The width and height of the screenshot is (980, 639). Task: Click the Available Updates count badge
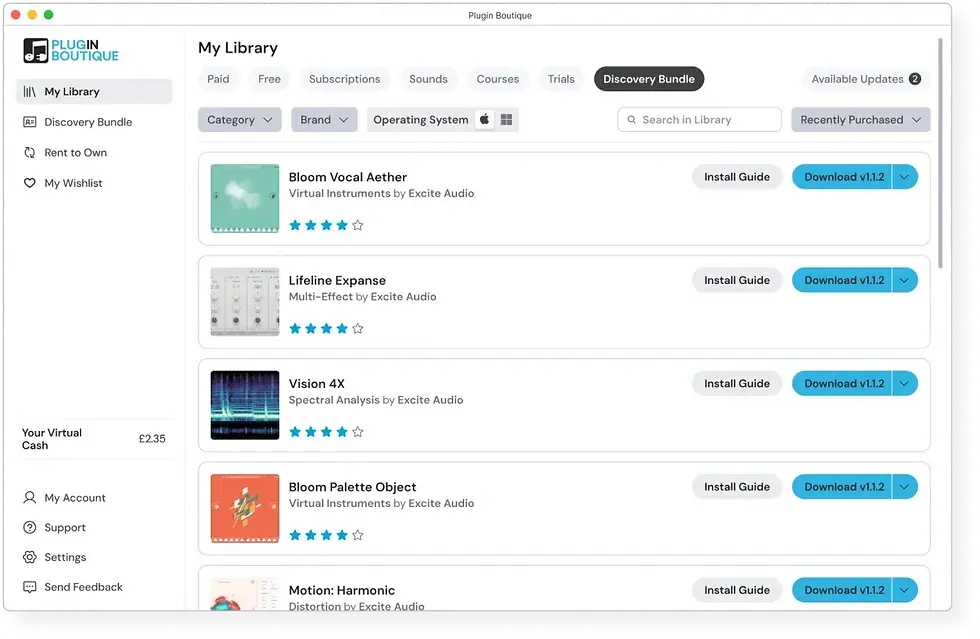[x=915, y=79]
